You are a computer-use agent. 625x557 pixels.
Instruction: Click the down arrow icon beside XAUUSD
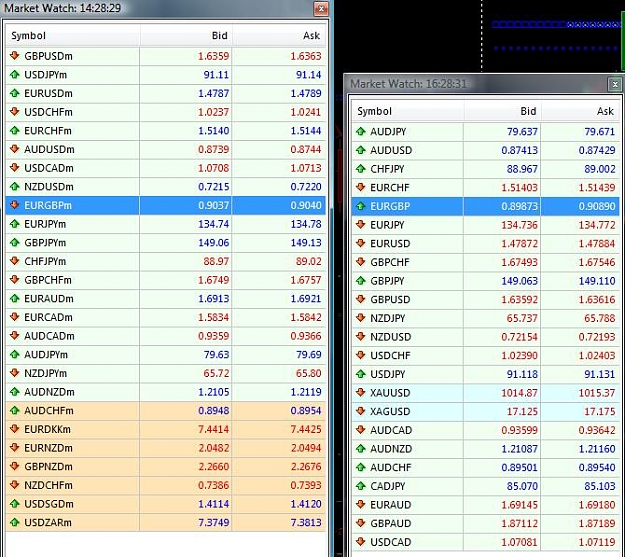[361, 393]
